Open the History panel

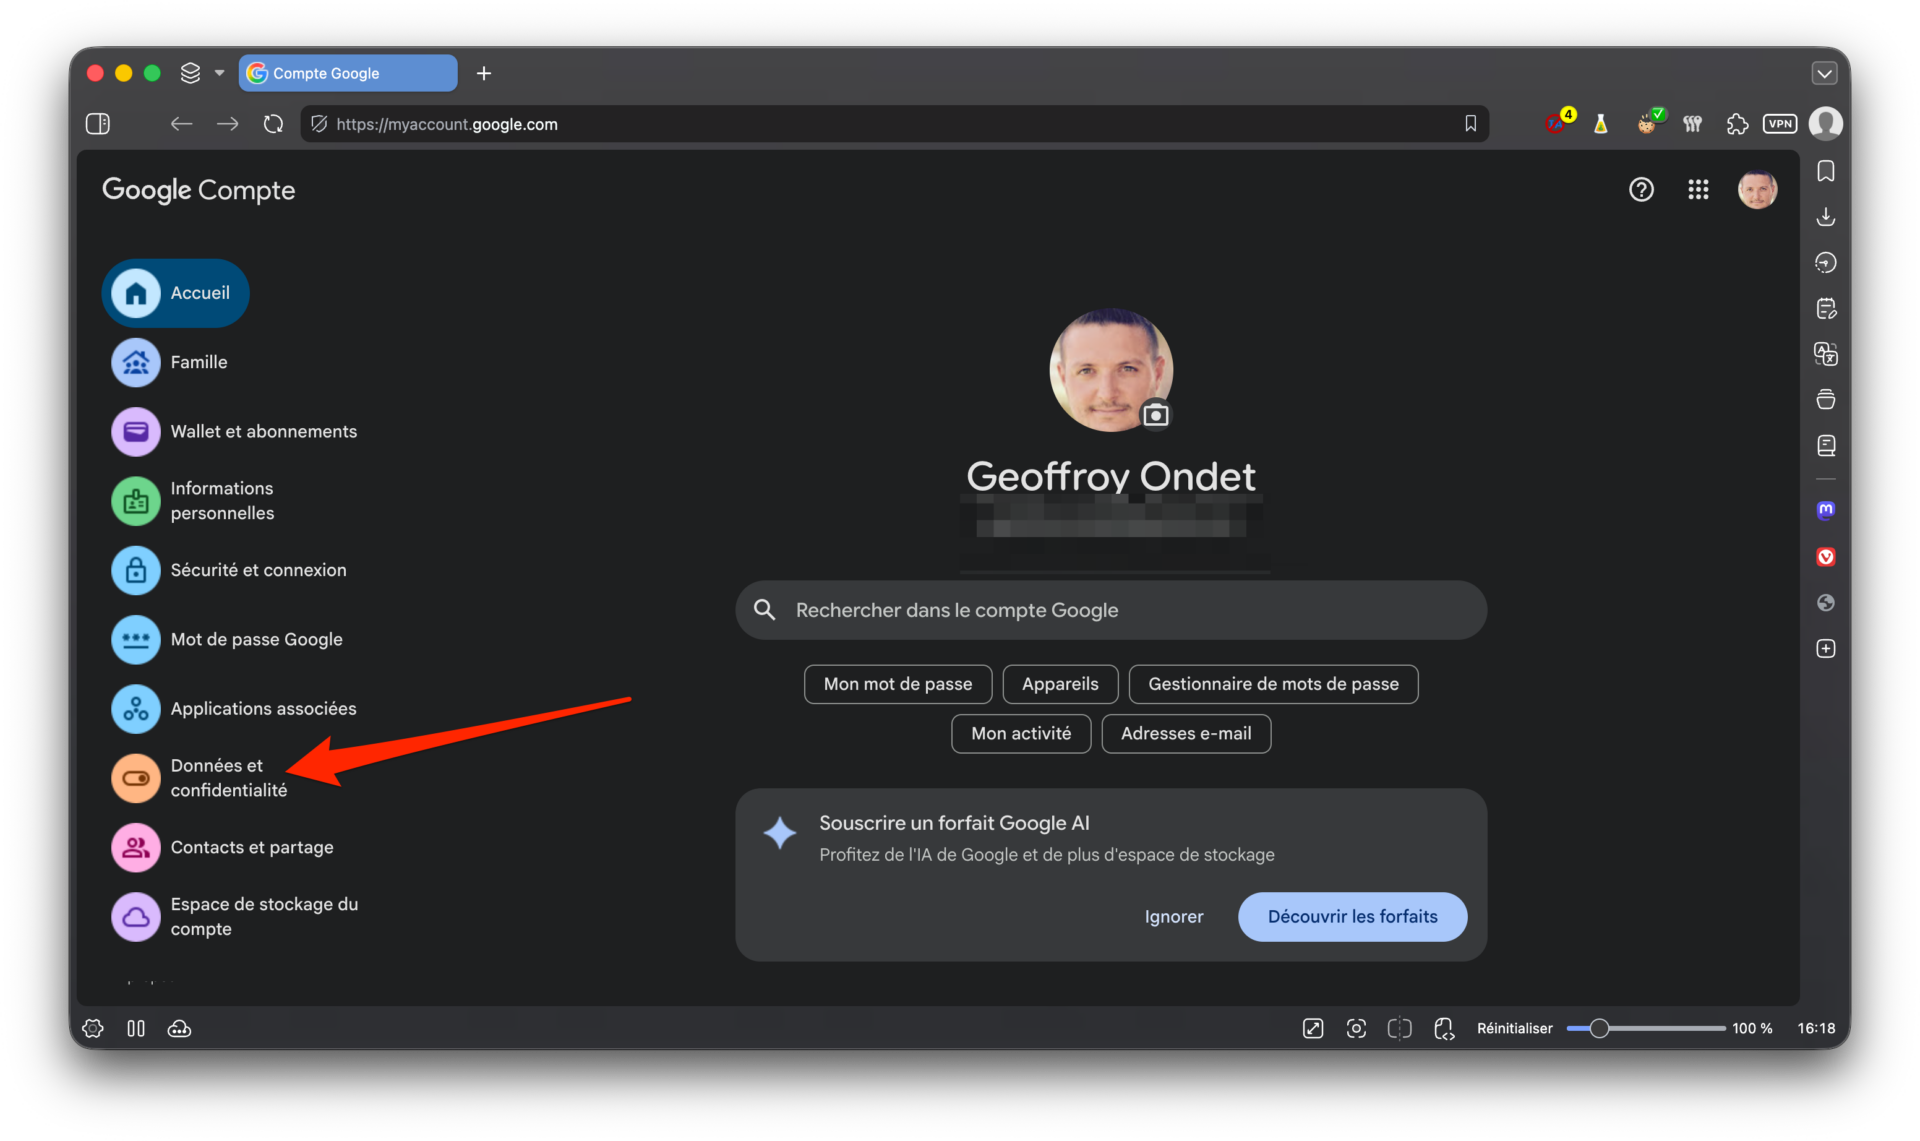point(1826,263)
